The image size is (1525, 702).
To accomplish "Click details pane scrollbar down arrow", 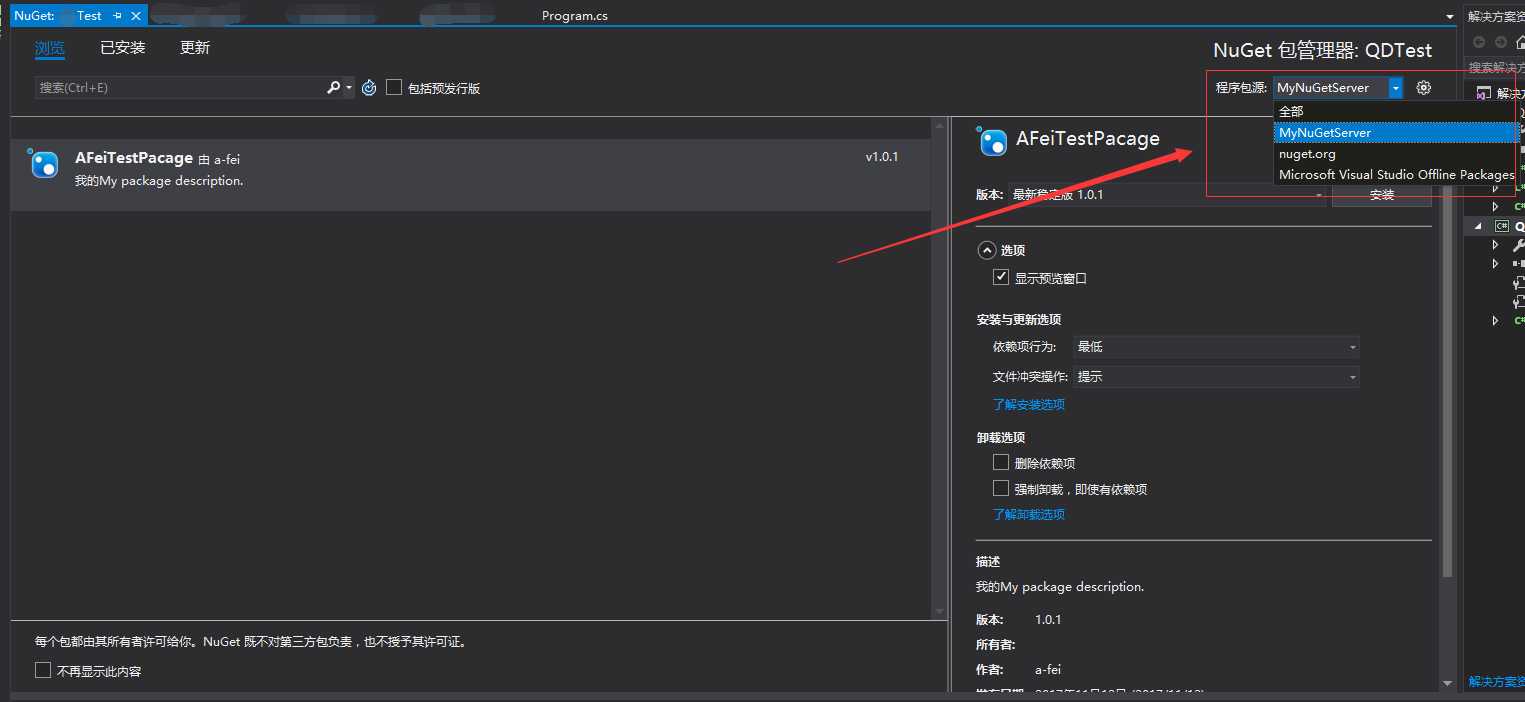I will pyautogui.click(x=1447, y=684).
